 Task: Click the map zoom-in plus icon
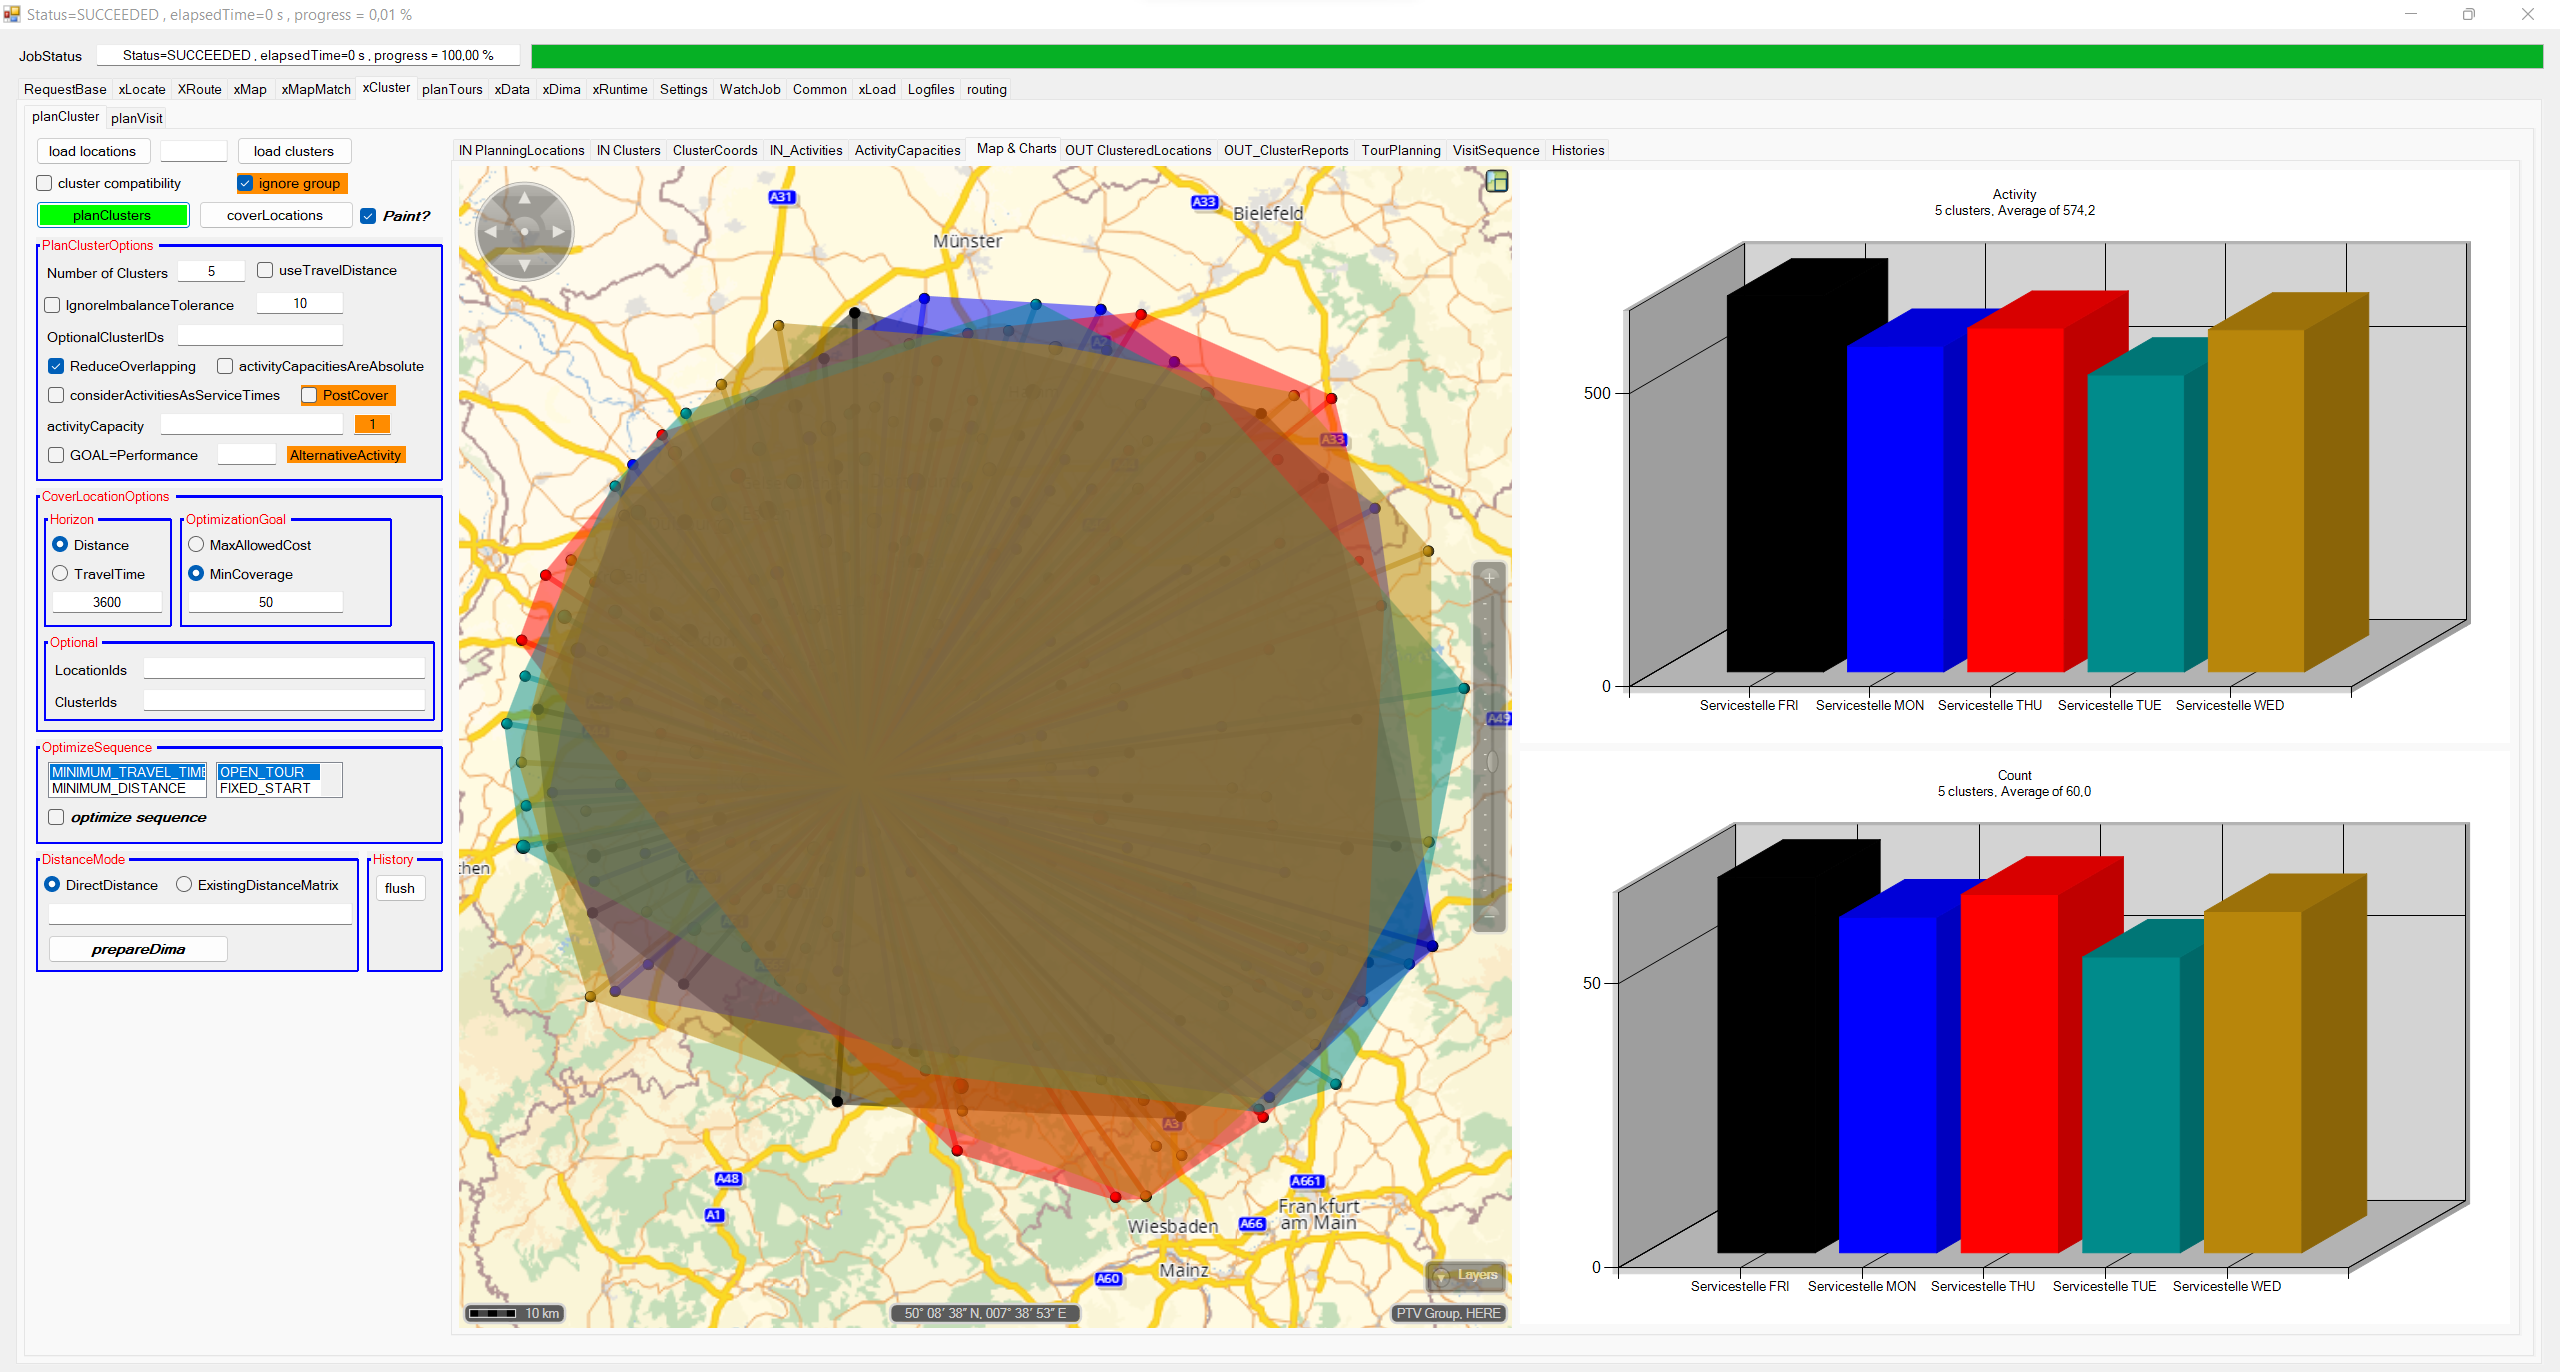click(x=1489, y=578)
